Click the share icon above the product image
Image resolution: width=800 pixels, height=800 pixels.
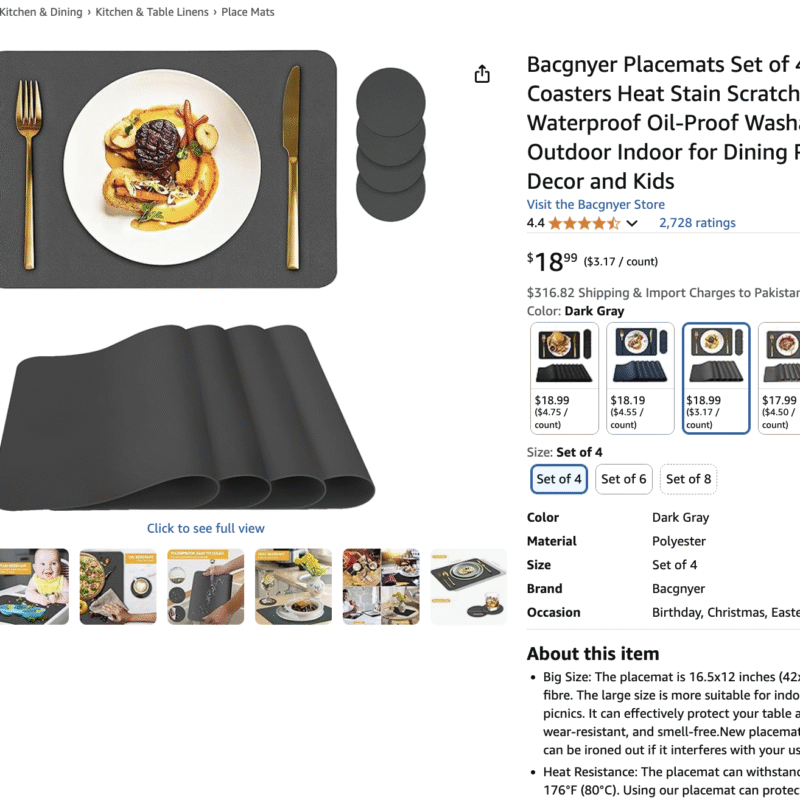(482, 74)
